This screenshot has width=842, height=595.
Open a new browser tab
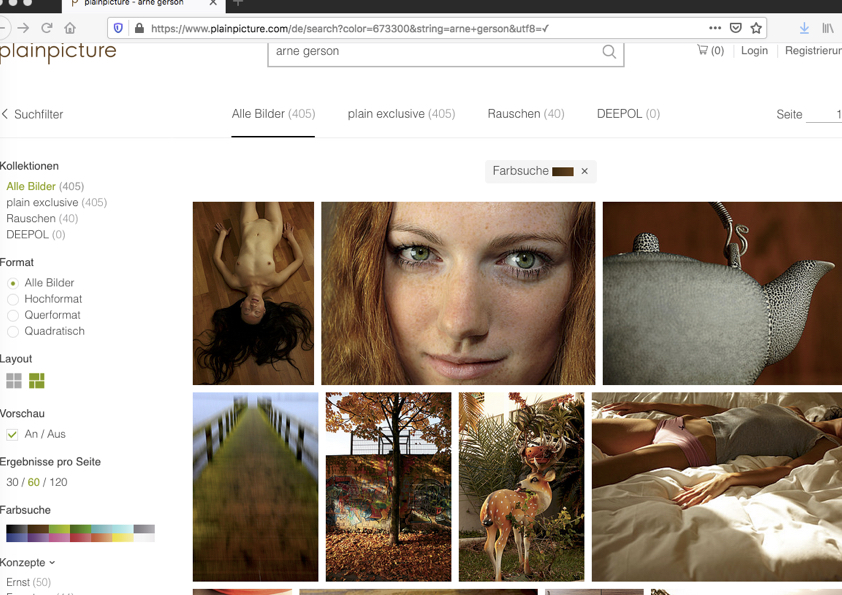pos(238,3)
